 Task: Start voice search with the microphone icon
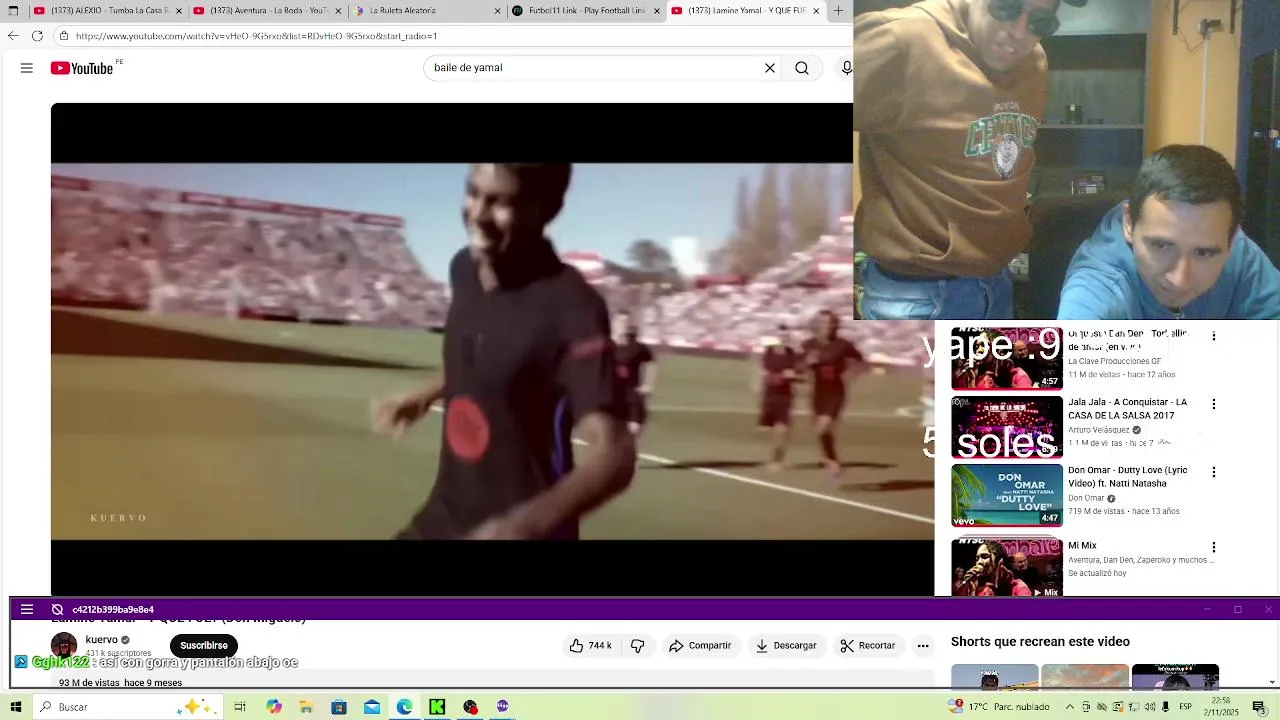click(x=847, y=68)
